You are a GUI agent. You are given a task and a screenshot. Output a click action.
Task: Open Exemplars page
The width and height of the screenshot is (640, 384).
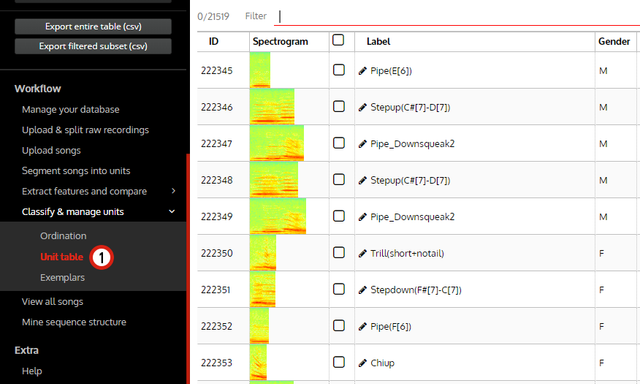click(62, 277)
